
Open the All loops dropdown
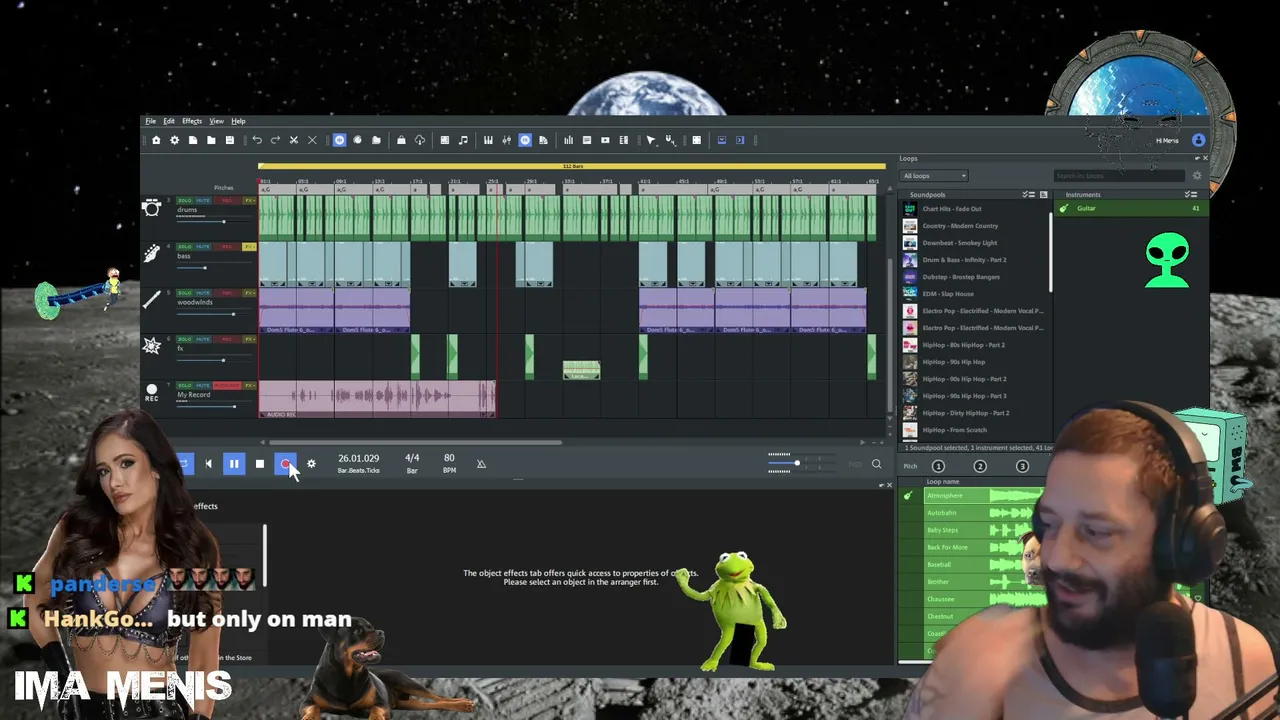pos(934,176)
